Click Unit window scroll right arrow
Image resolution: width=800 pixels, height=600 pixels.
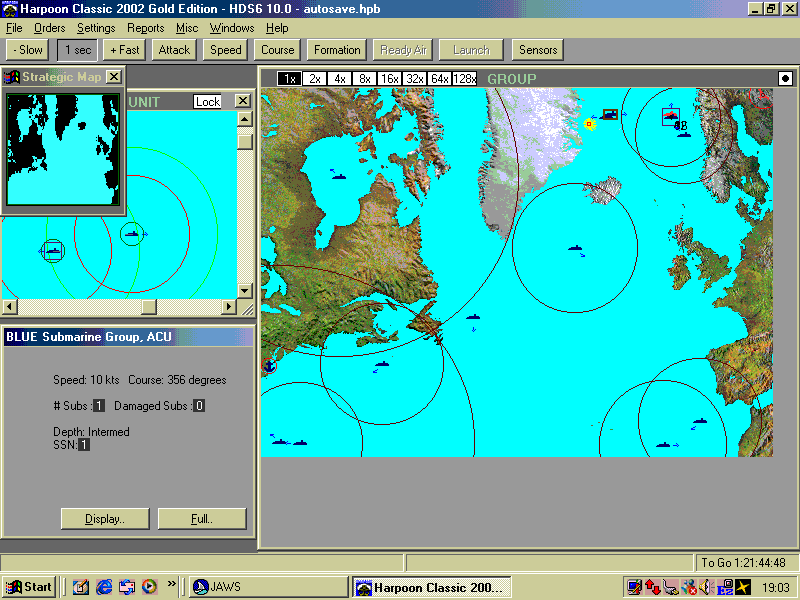pos(229,307)
